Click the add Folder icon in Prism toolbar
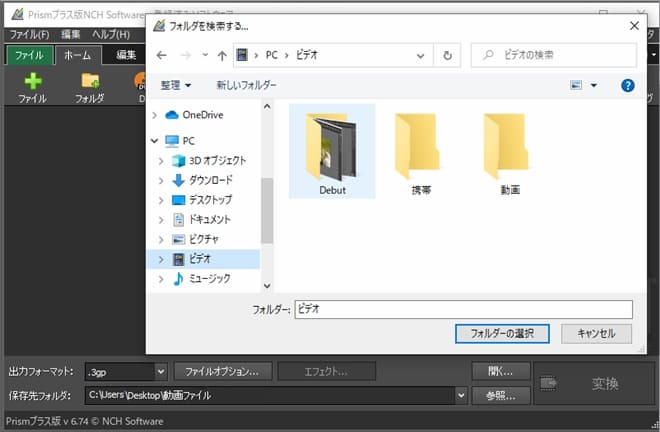Viewport: 660px width, 432px height. click(90, 80)
